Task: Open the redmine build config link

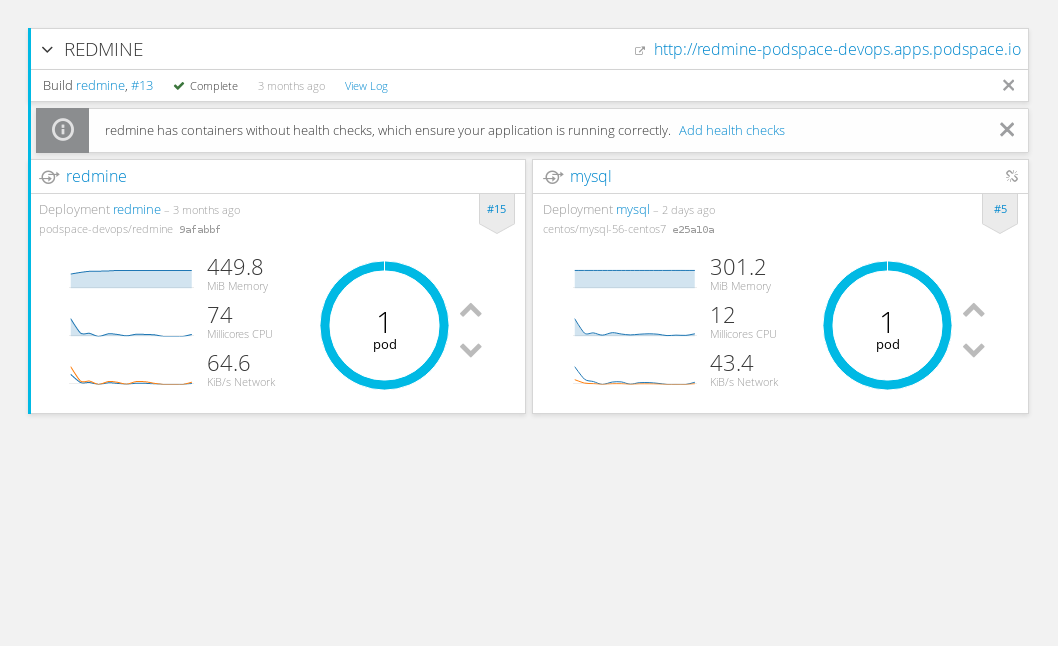Action: [x=101, y=86]
